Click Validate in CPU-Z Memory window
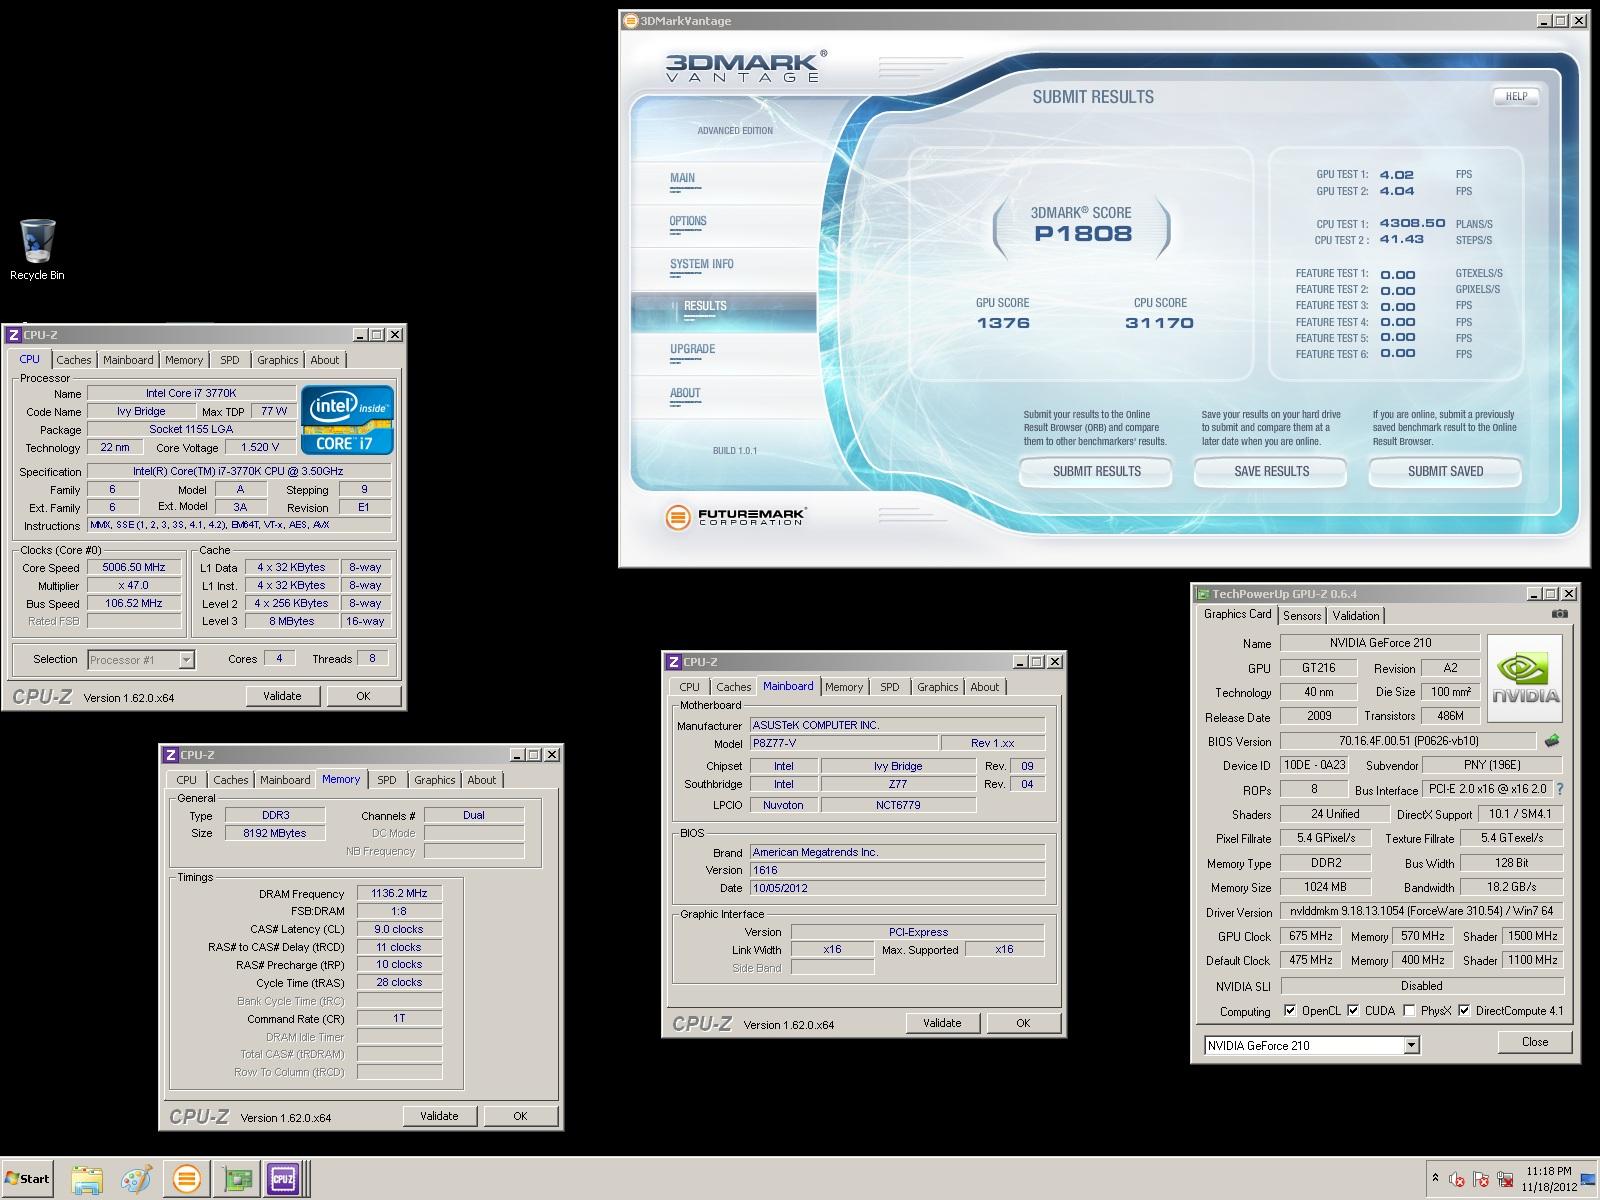The width and height of the screenshot is (1600, 1200). click(439, 1116)
